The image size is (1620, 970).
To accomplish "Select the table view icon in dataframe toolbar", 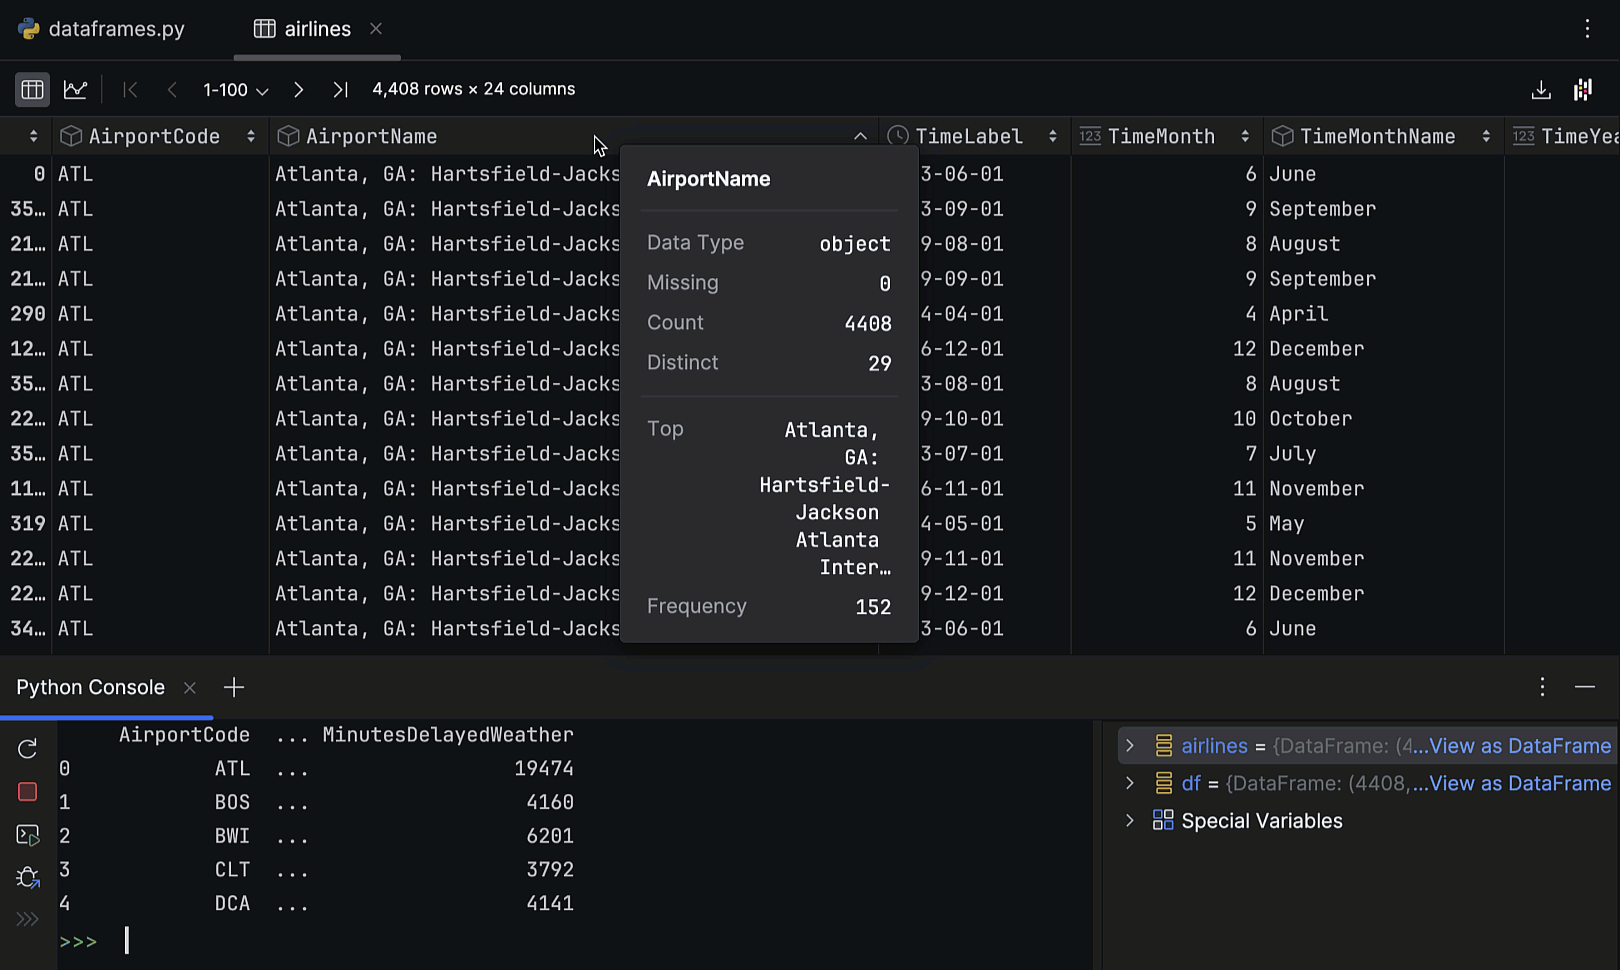I will [x=31, y=89].
